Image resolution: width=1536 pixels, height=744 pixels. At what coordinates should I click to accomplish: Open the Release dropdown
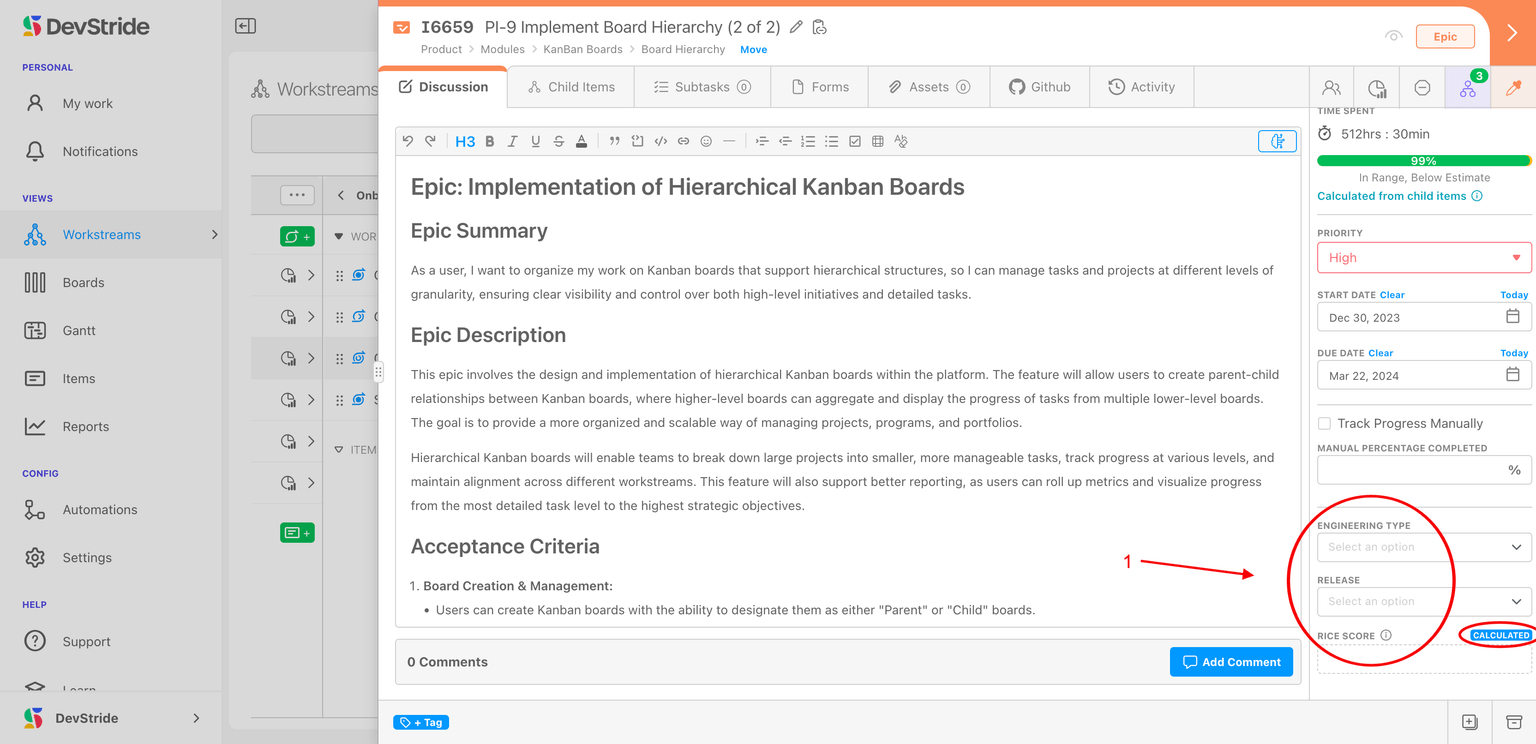(1423, 601)
